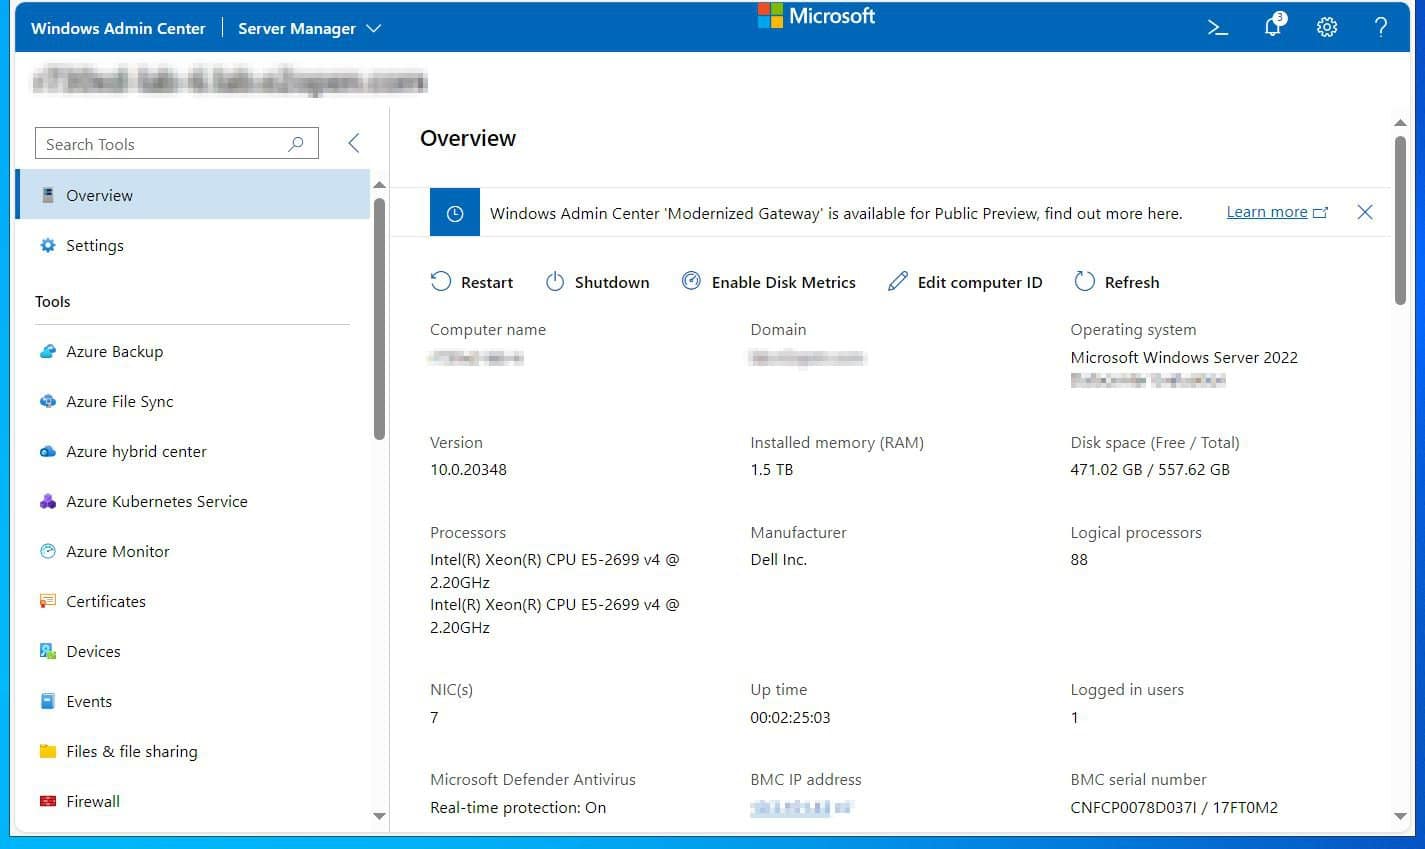Open the Learn more link
1425x849 pixels.
pos(1267,211)
